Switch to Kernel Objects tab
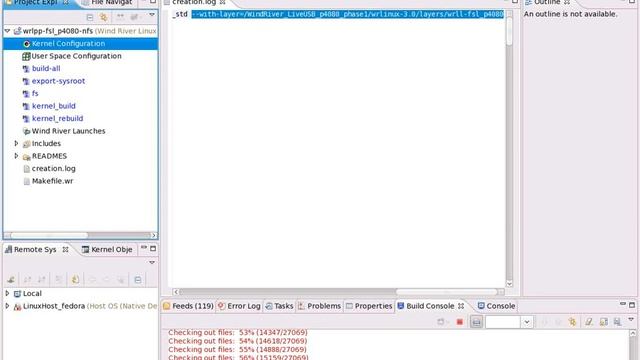This screenshot has height=360, width=640. click(x=107, y=249)
